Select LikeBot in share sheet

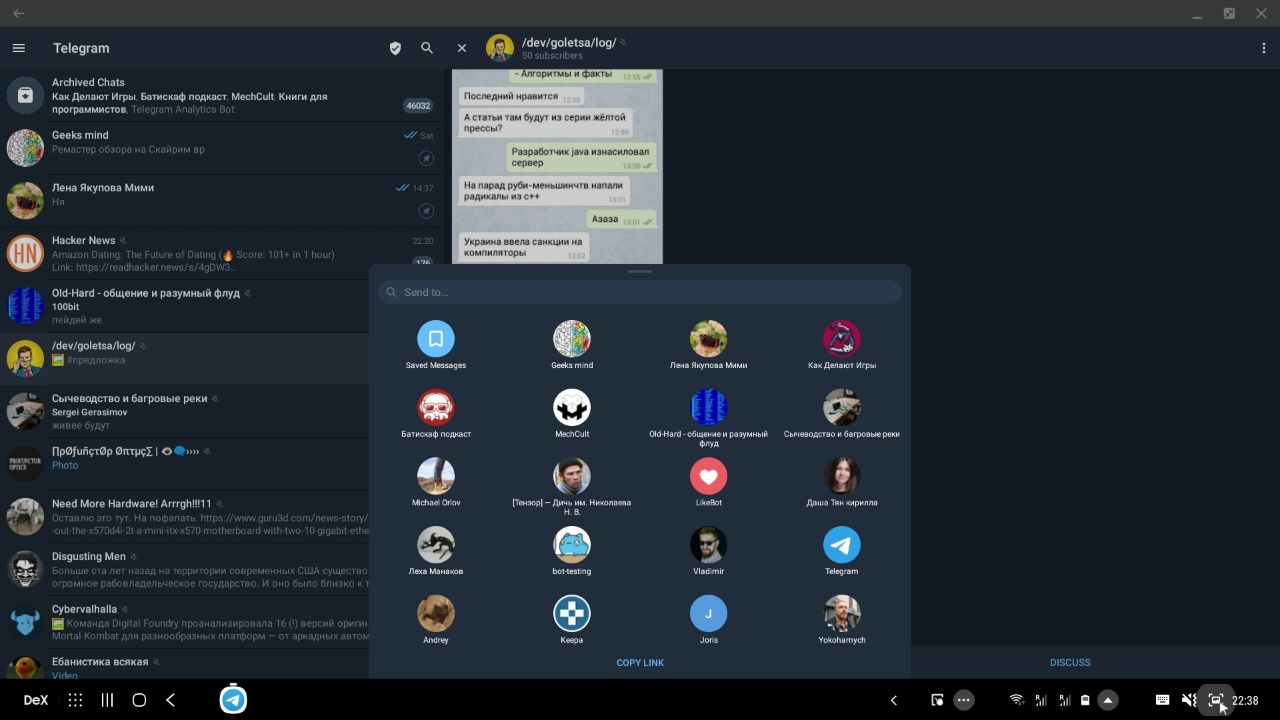708,483
